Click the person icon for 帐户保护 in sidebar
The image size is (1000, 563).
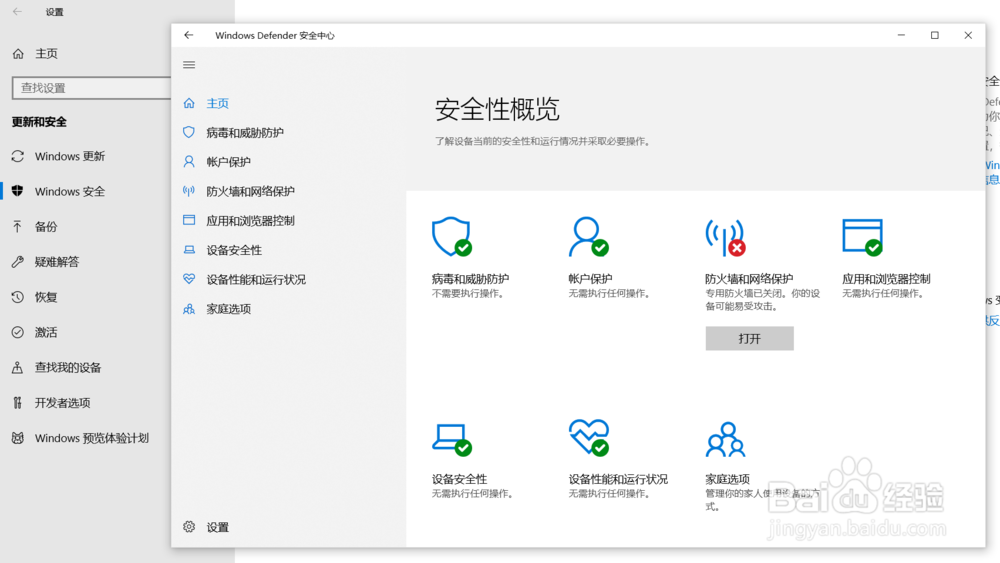click(189, 161)
